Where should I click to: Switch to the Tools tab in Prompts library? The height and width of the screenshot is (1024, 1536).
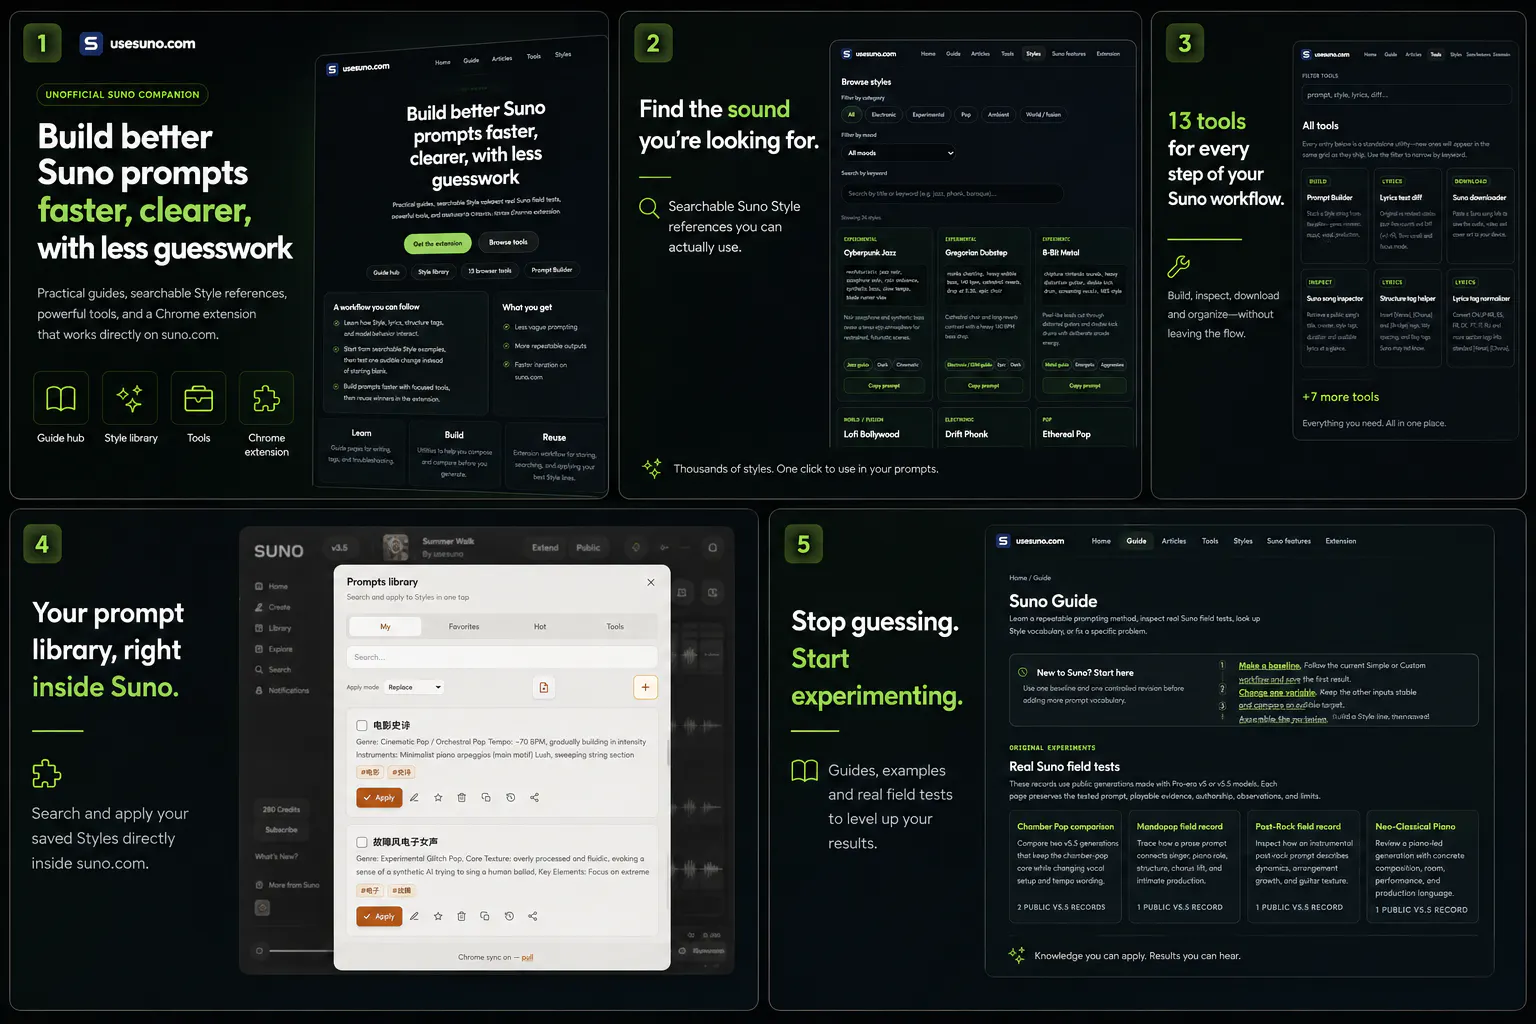(615, 627)
